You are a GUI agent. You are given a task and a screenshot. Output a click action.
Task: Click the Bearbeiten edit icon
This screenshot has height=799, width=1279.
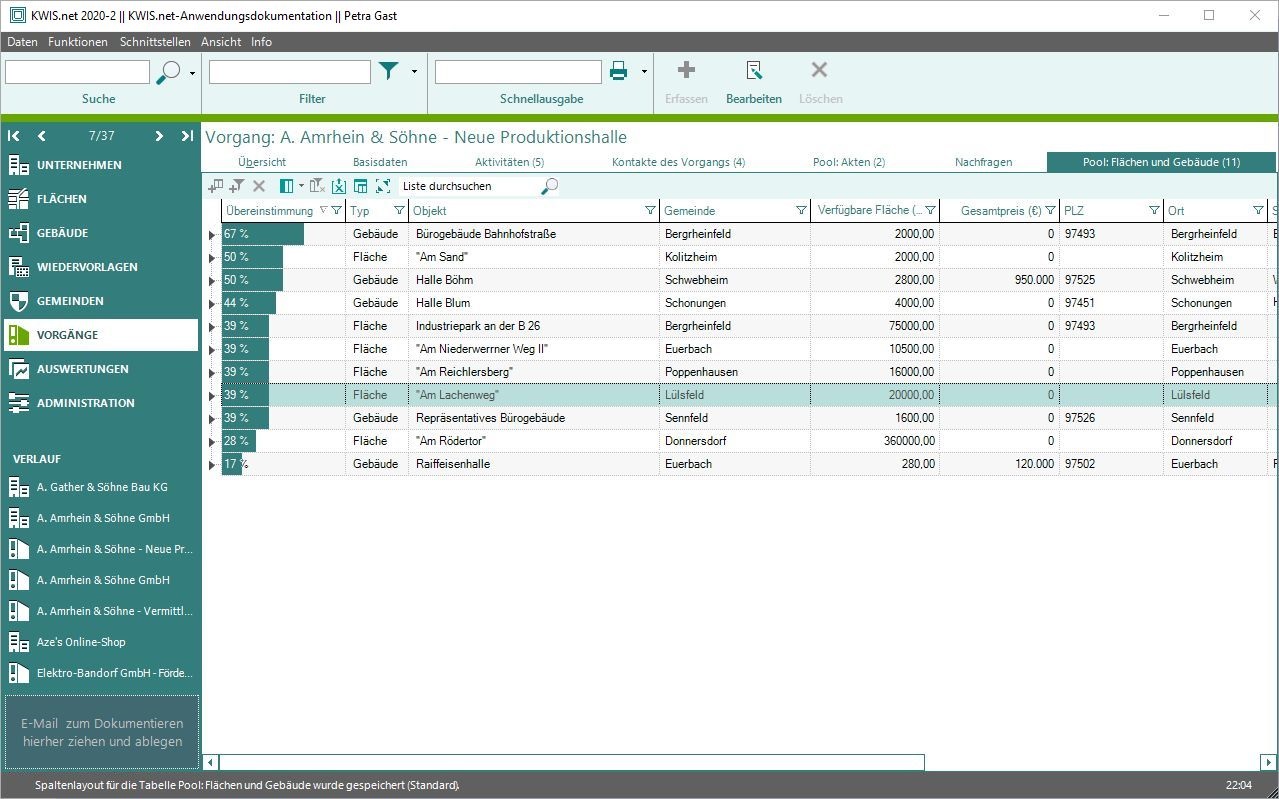click(754, 71)
